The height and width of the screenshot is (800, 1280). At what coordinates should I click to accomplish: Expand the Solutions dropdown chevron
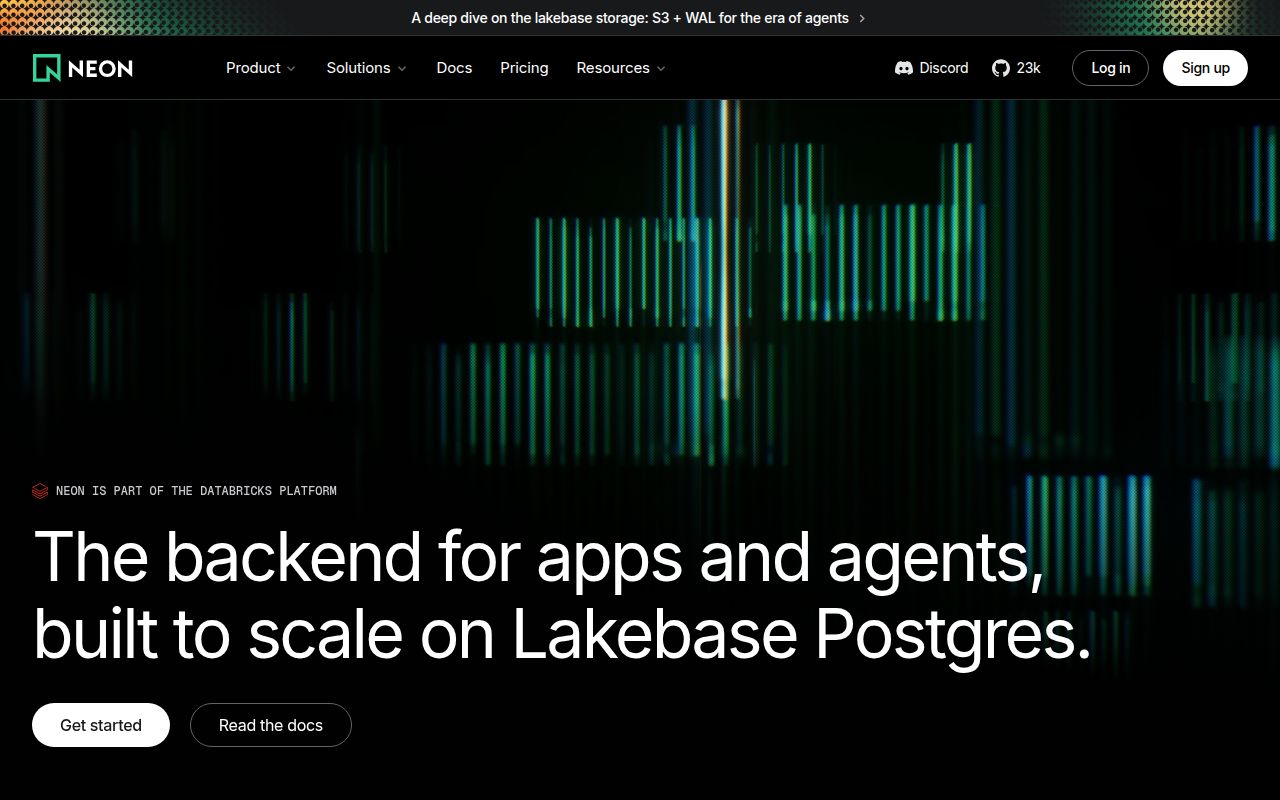click(x=402, y=69)
